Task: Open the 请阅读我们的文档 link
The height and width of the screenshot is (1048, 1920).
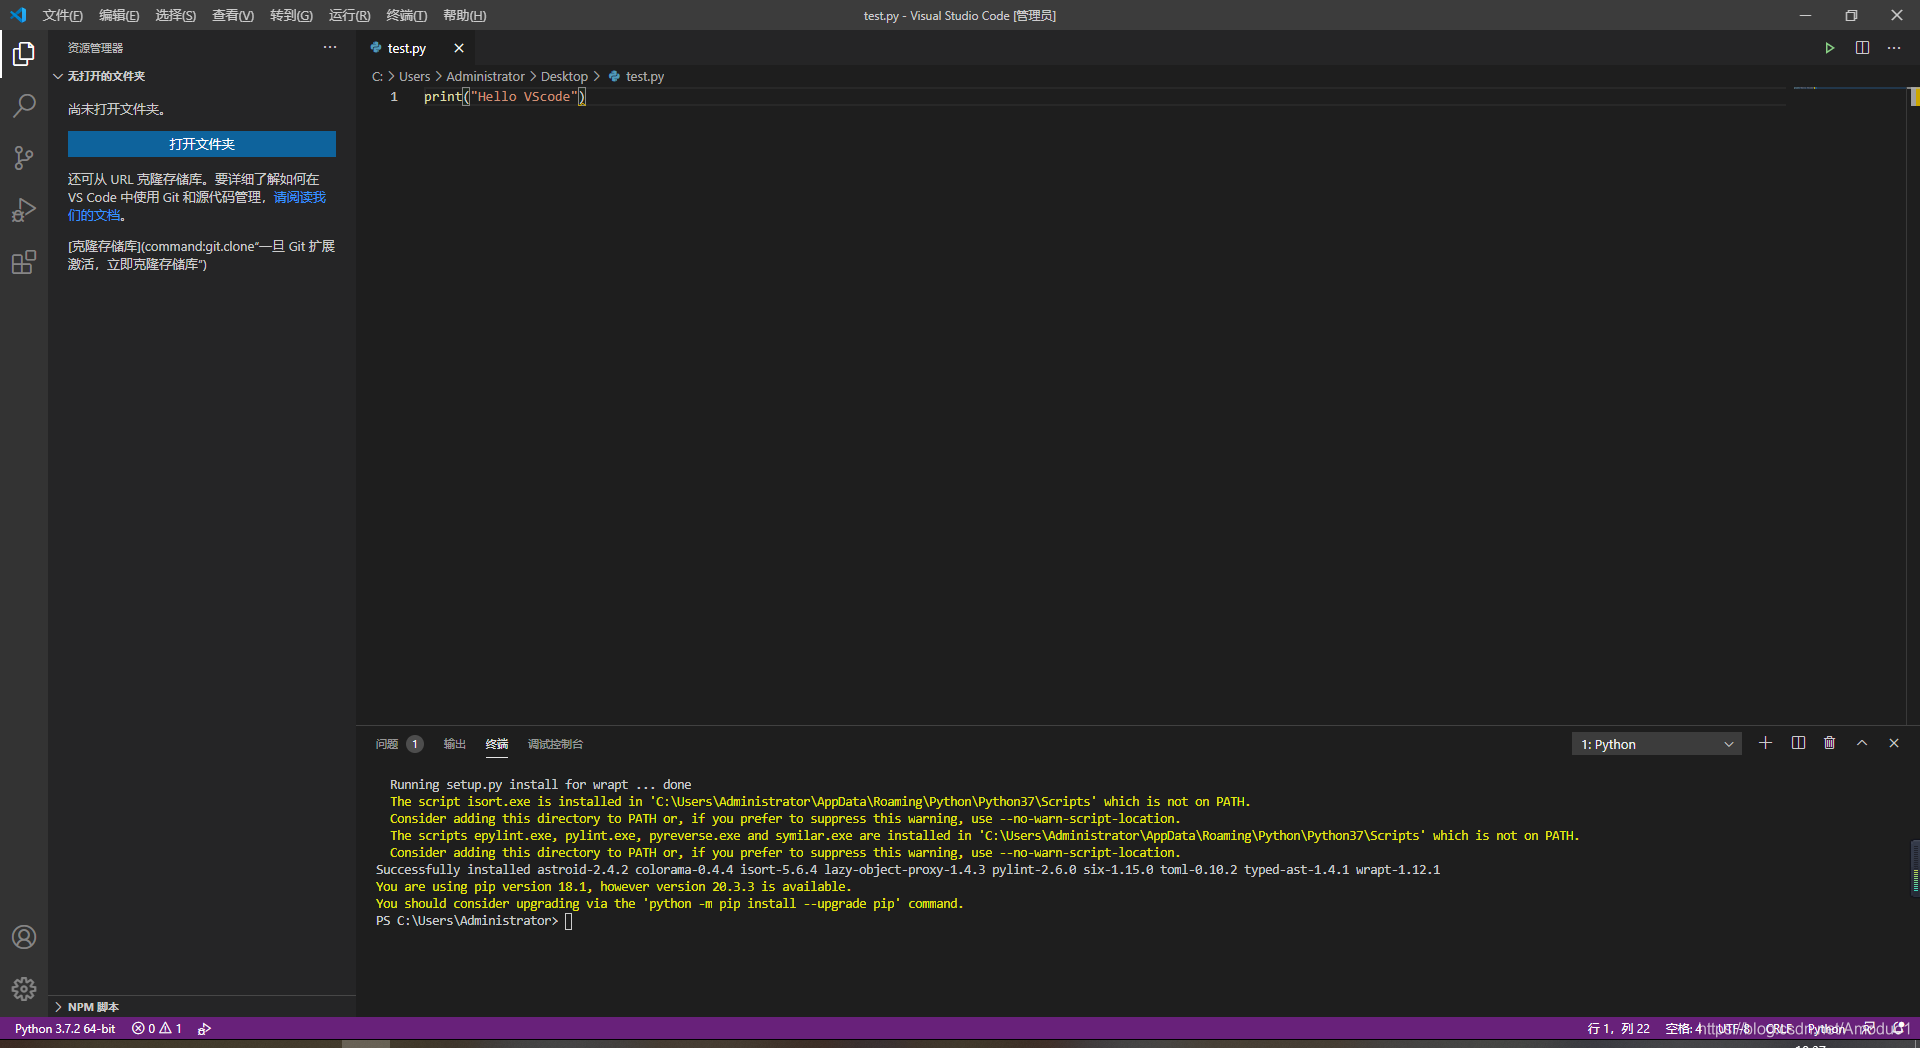Action: (x=299, y=197)
